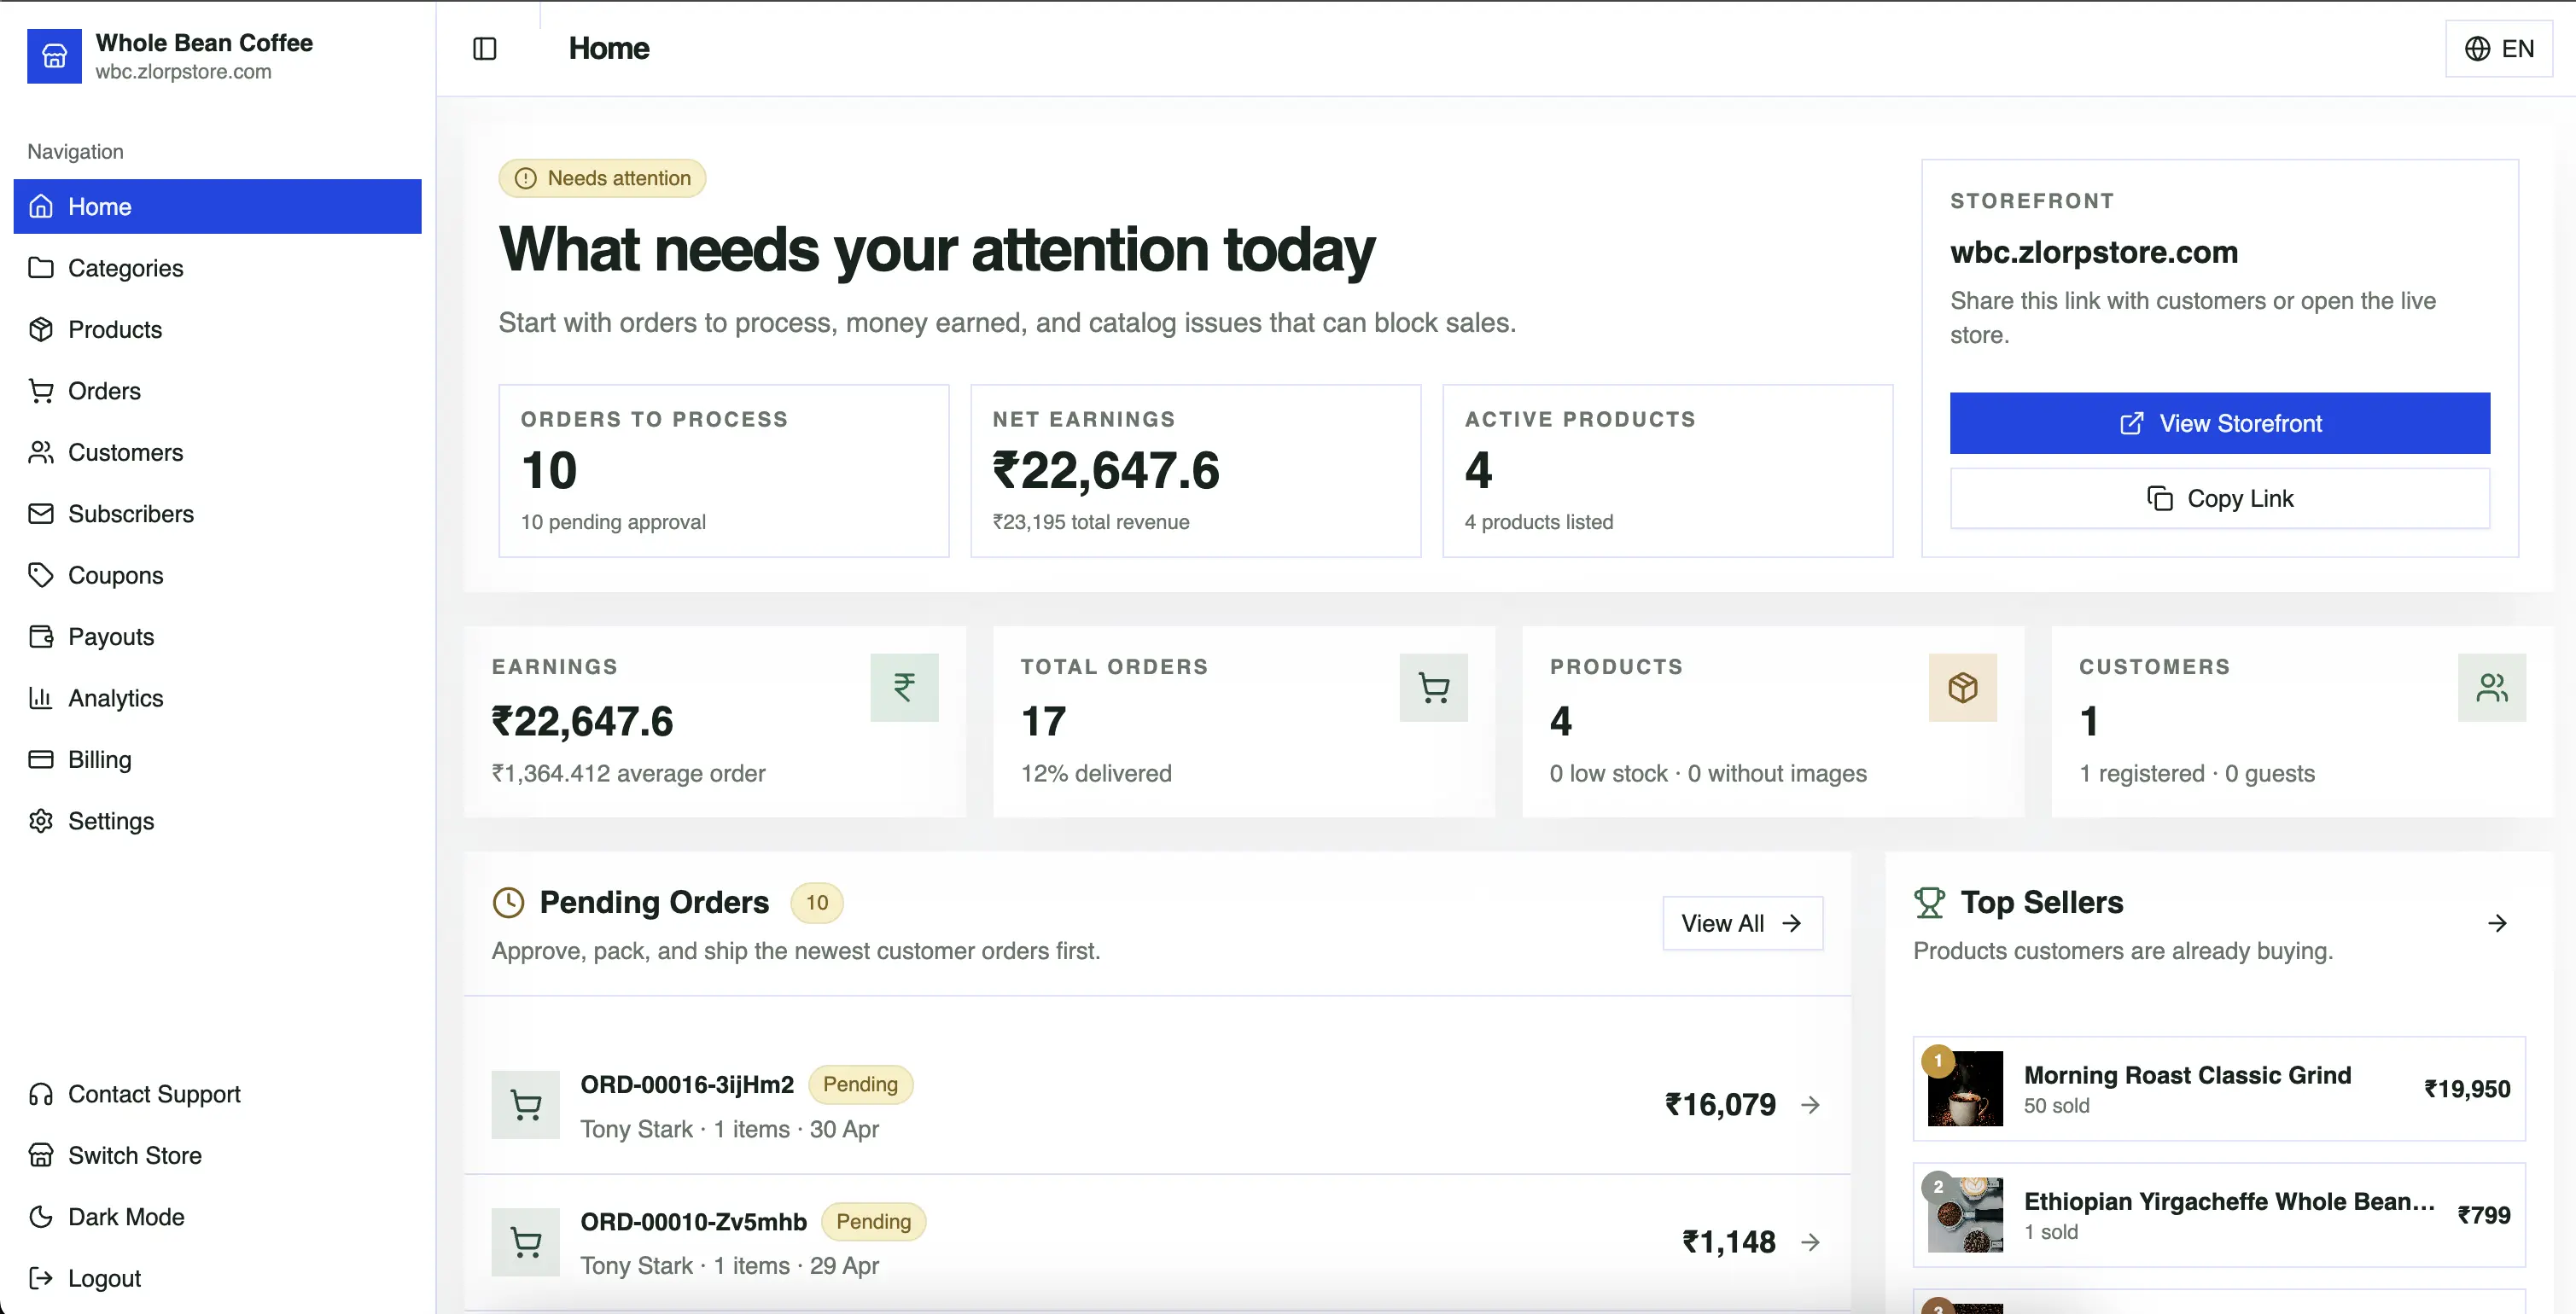Screen dimensions: 2576x1314
Task: Click the Active Products card
Action: click(x=1668, y=471)
